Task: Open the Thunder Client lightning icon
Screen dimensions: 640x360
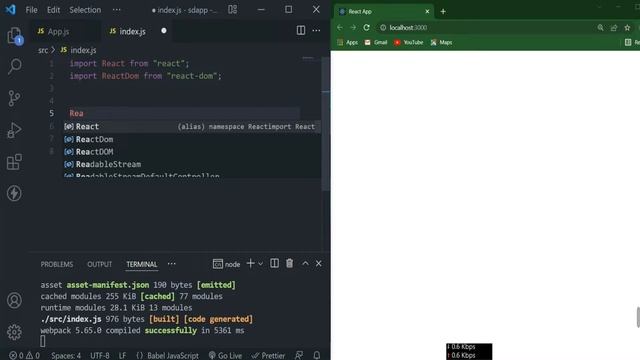Action: point(14,193)
